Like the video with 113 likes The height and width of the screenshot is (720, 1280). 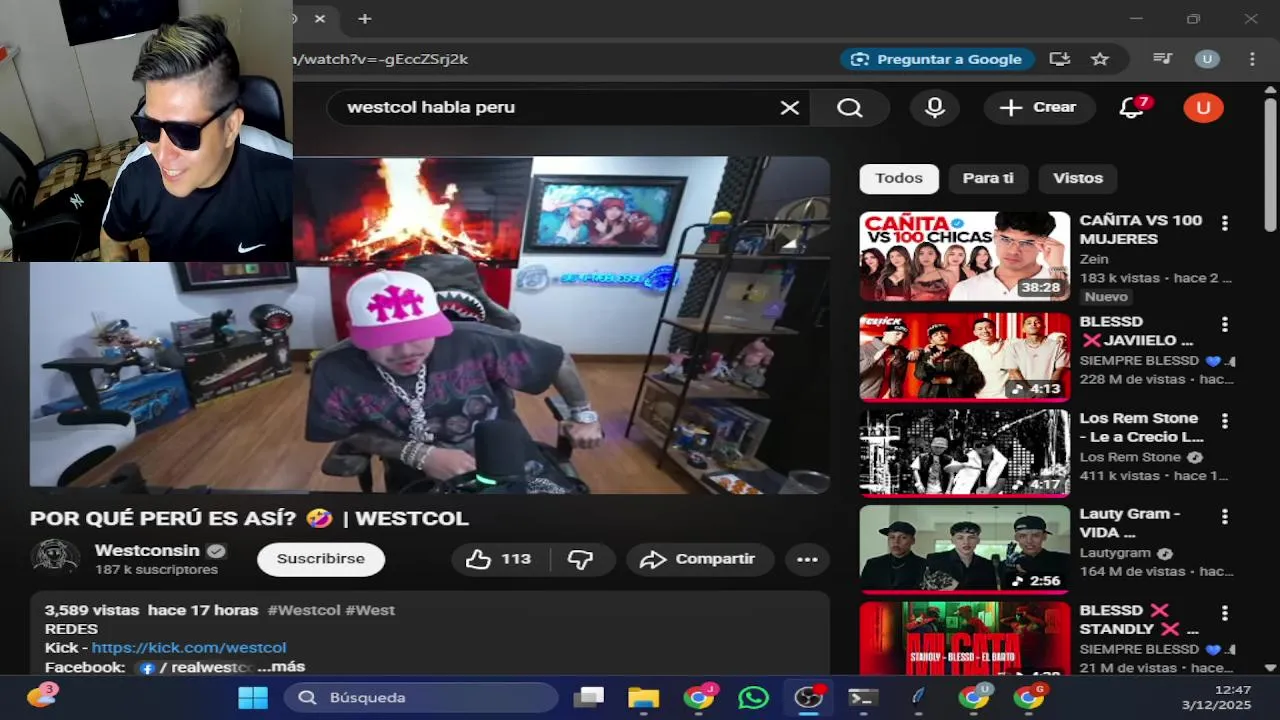point(499,559)
